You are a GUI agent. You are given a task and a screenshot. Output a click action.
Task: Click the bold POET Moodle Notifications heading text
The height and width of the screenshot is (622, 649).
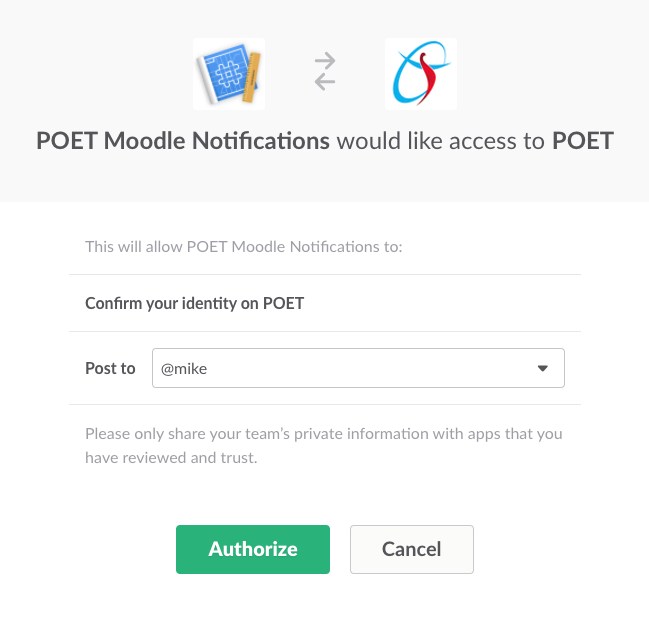(x=183, y=141)
